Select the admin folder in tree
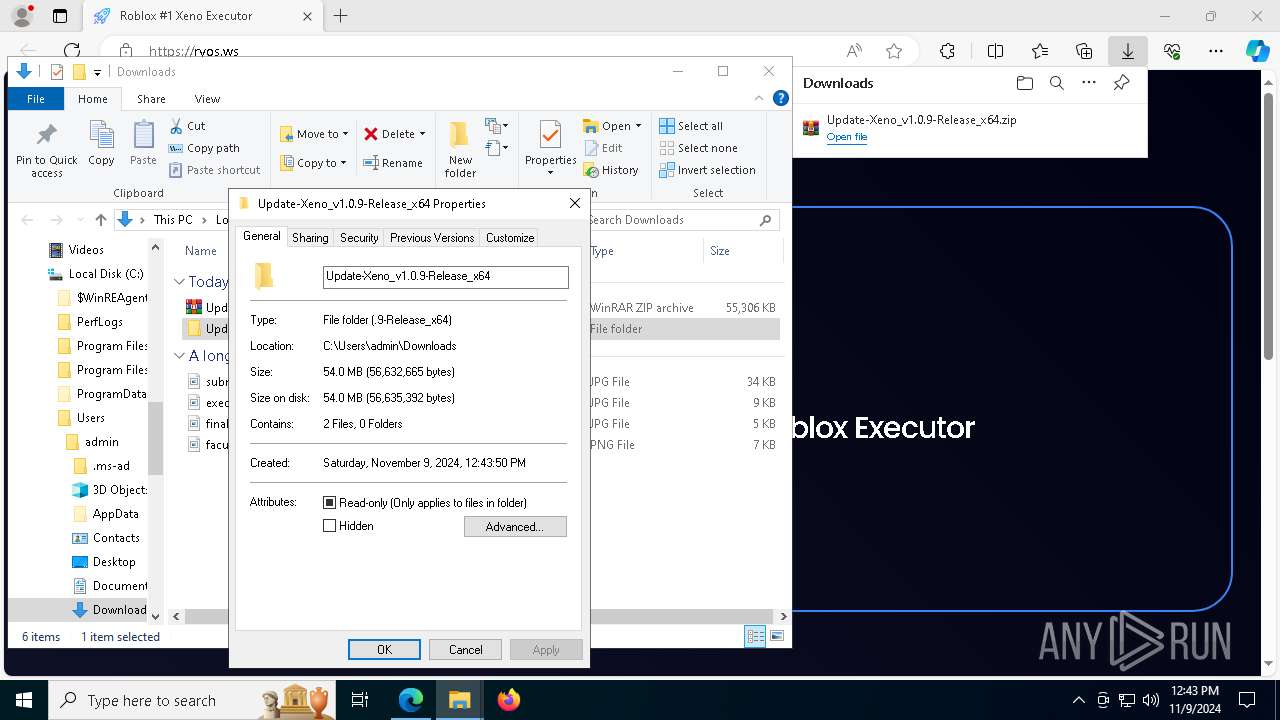 tap(101, 442)
